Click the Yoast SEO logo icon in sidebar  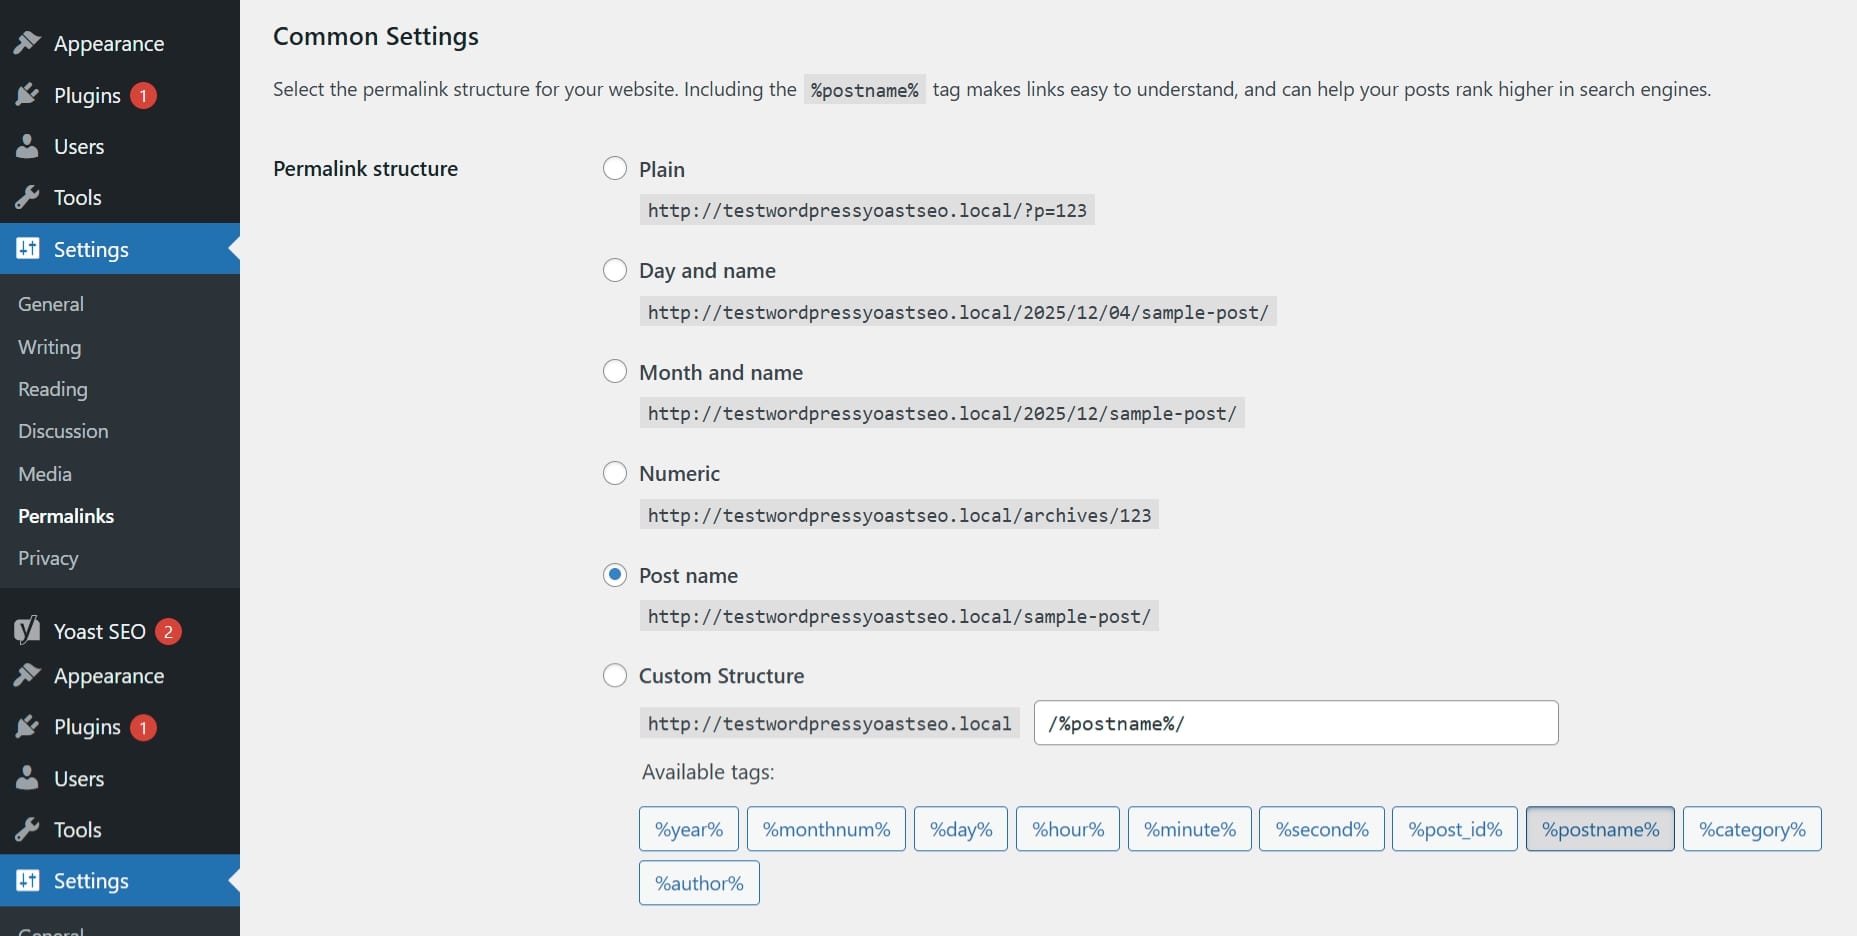click(27, 630)
